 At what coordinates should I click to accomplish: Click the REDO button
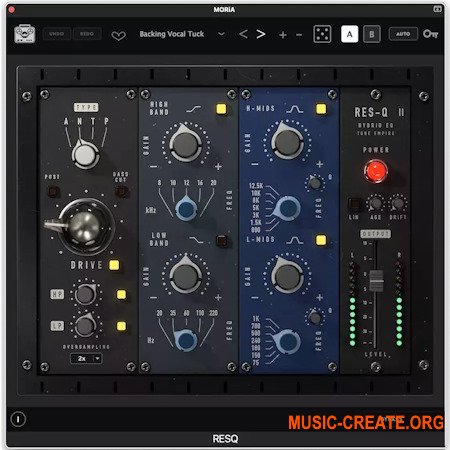(x=87, y=34)
